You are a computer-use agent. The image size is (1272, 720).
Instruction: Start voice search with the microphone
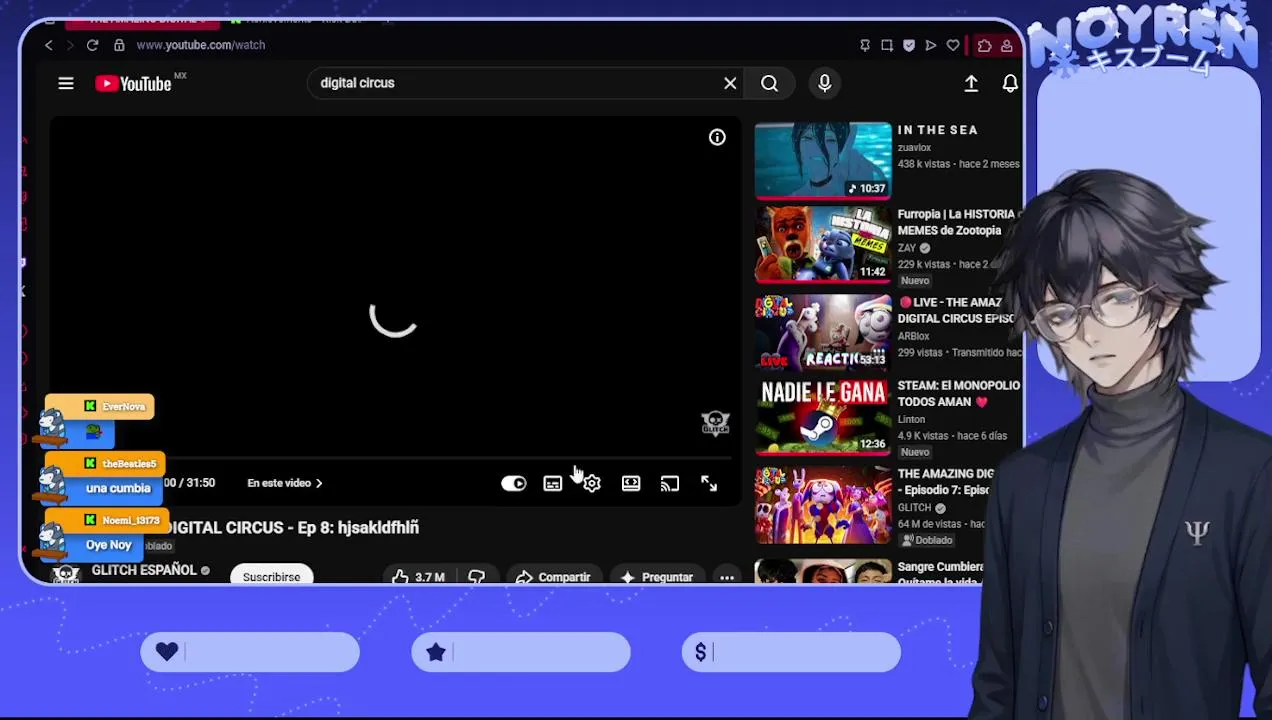click(825, 83)
